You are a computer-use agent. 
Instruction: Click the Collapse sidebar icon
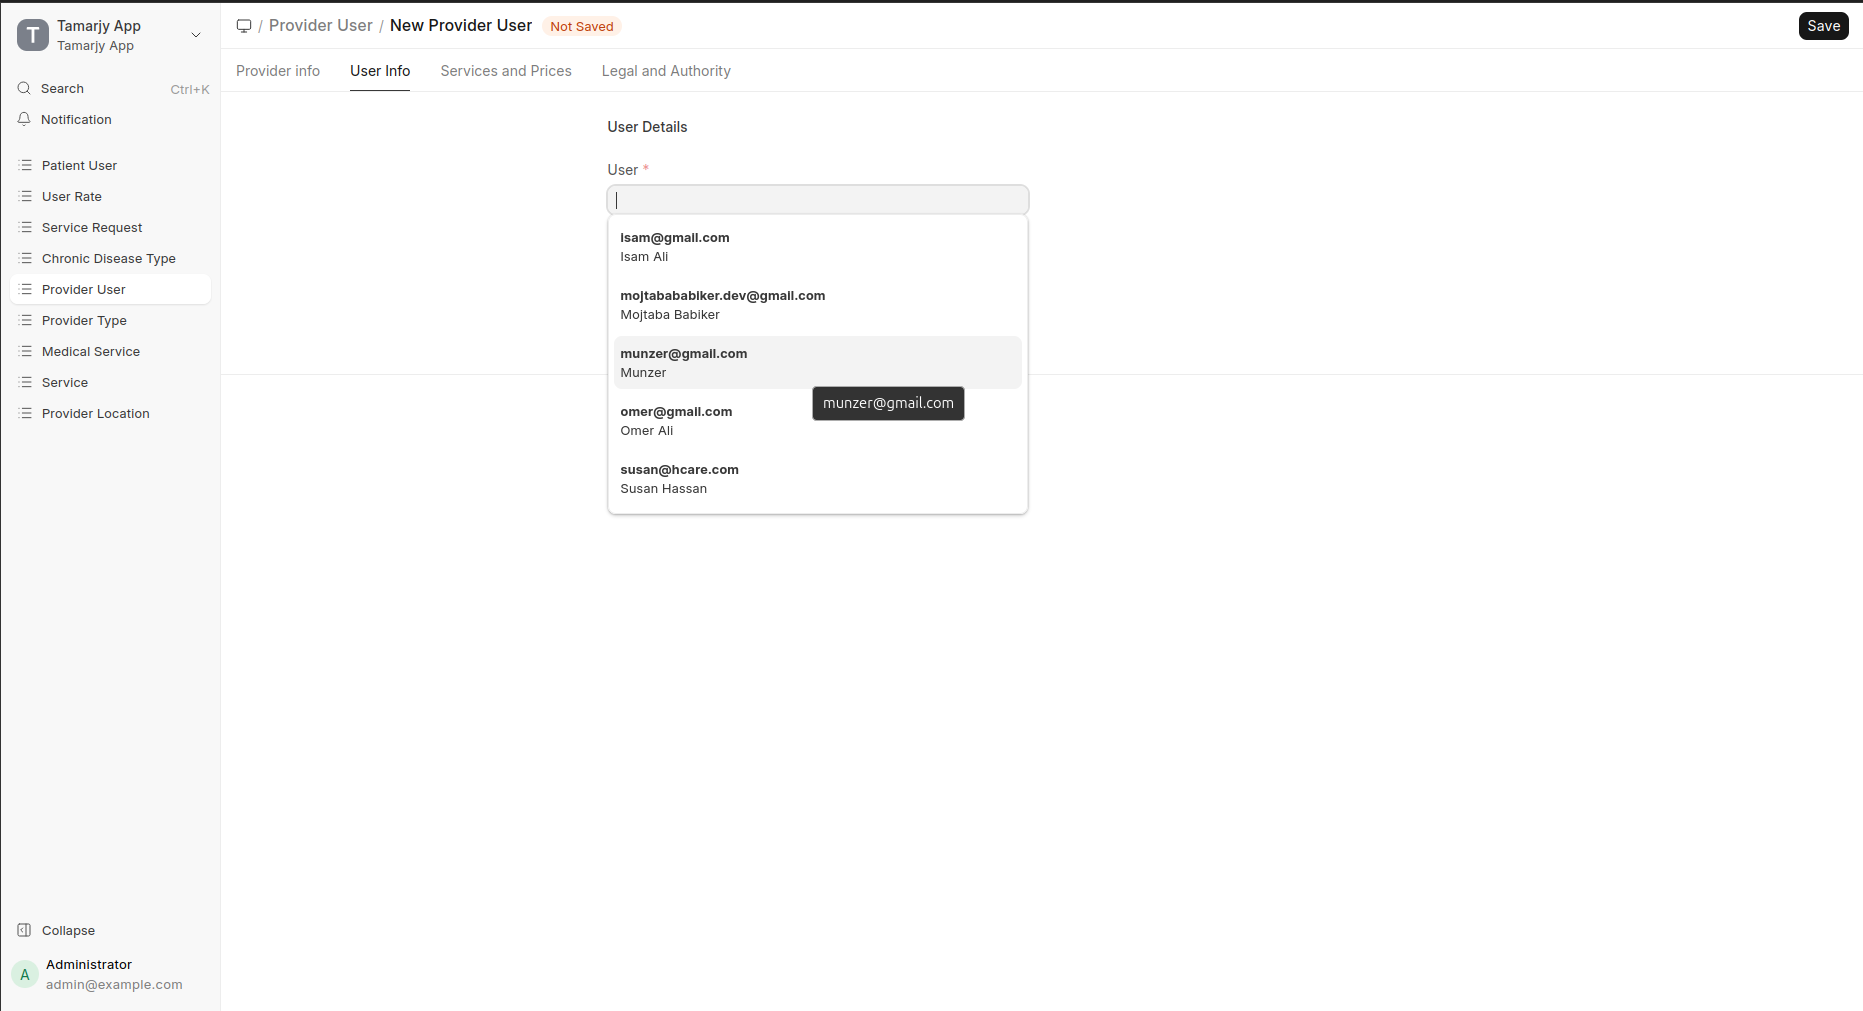(x=24, y=931)
